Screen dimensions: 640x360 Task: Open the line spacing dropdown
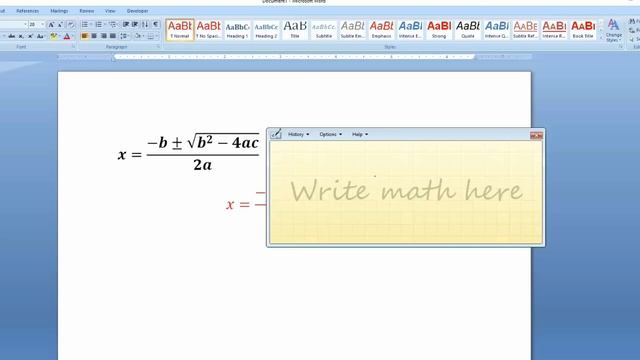pos(124,36)
